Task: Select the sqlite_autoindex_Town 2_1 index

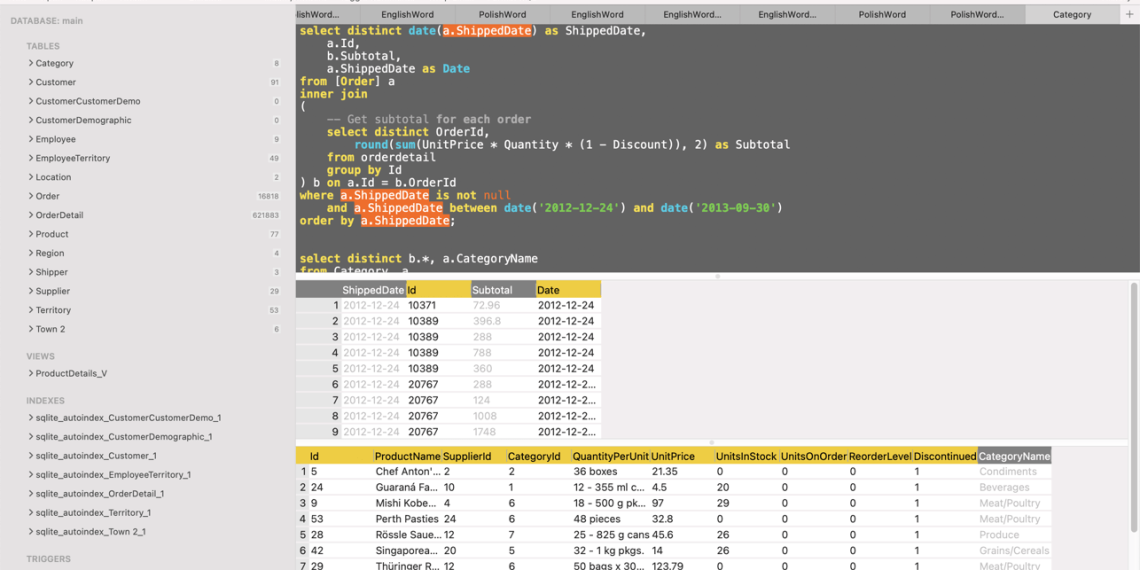Action: tap(90, 532)
